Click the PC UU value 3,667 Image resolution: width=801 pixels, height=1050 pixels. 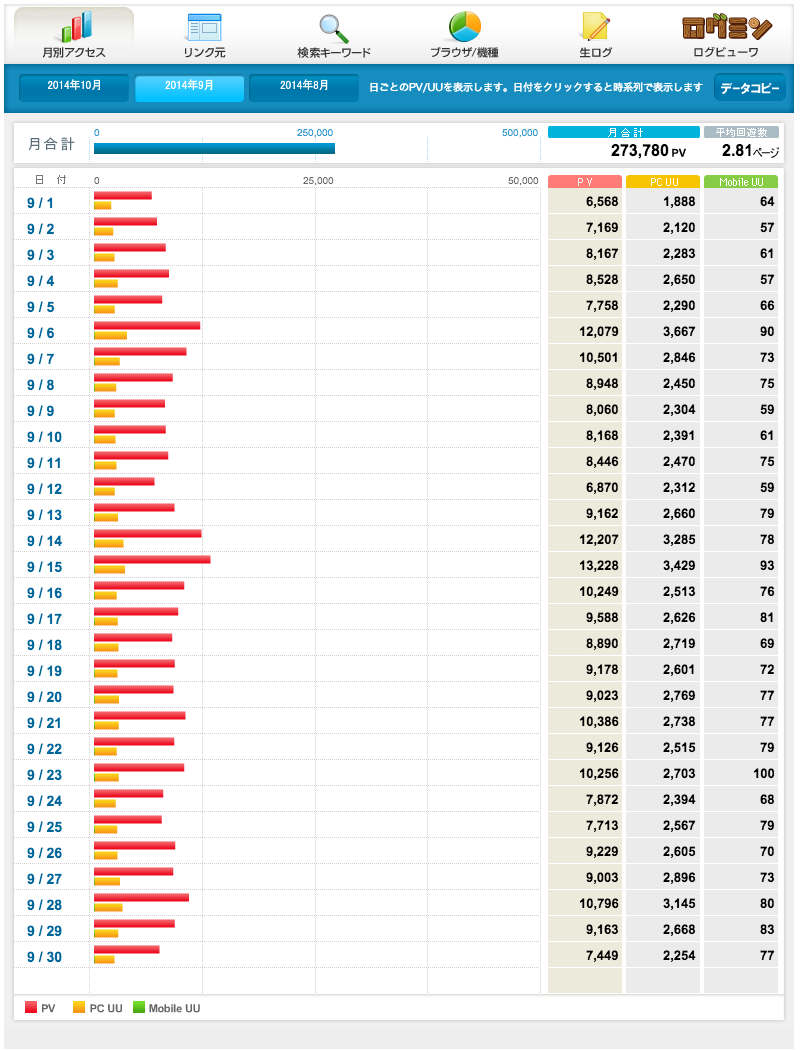pos(679,332)
